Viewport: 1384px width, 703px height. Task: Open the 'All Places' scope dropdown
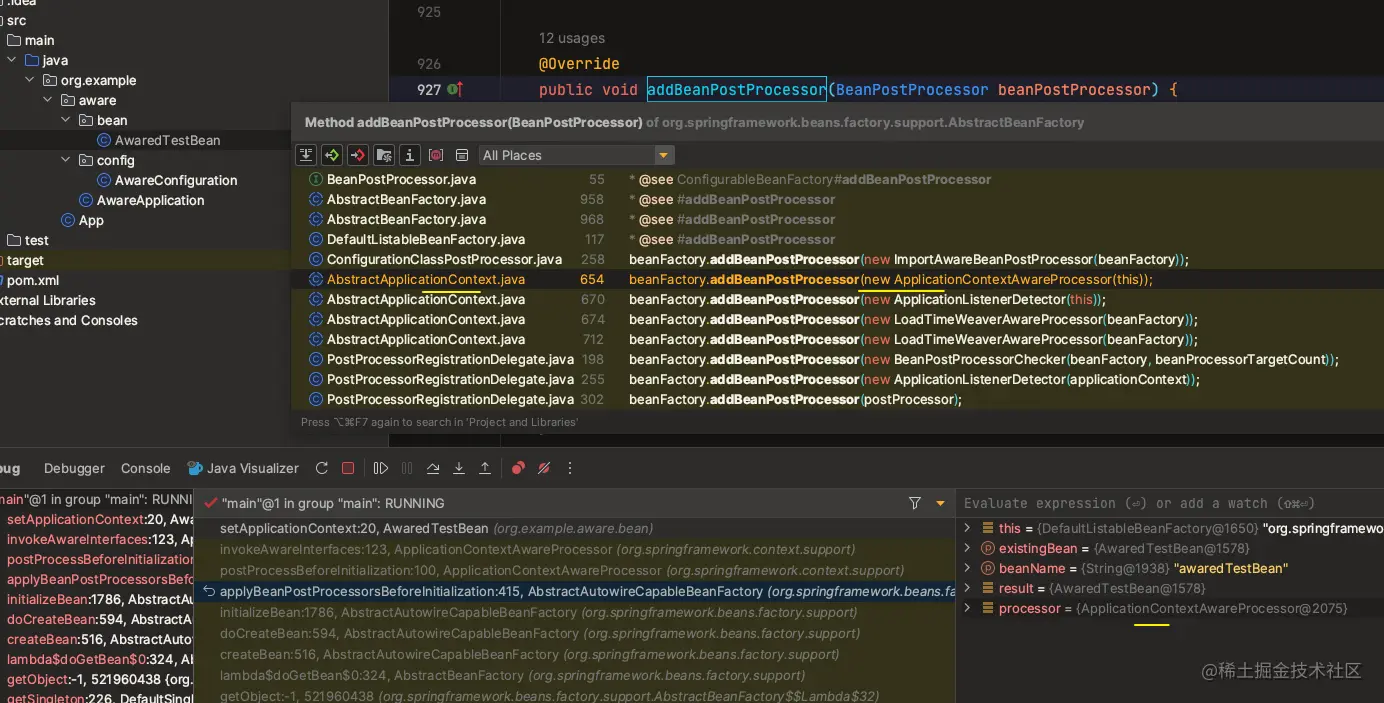pos(576,155)
